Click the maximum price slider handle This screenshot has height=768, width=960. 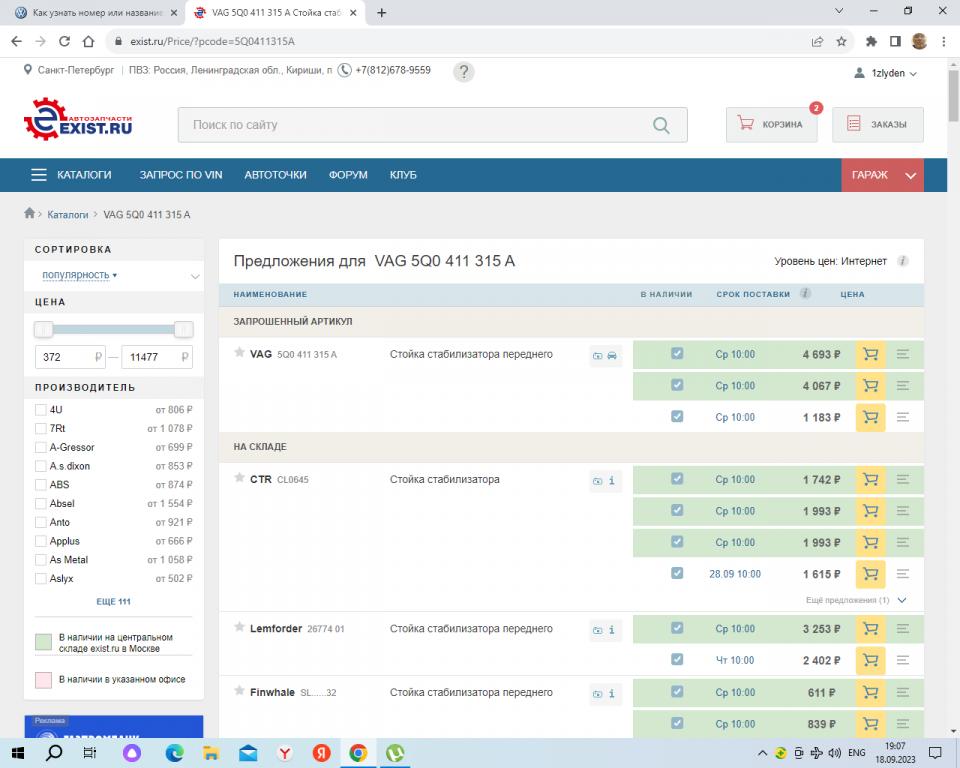pos(184,329)
